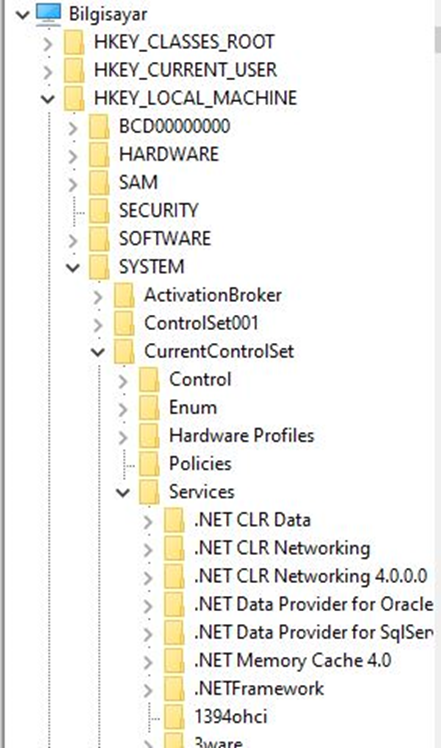441x748 pixels.
Task: Select the HKEY_CLASSES_ROOT folder icon
Action: tap(74, 42)
